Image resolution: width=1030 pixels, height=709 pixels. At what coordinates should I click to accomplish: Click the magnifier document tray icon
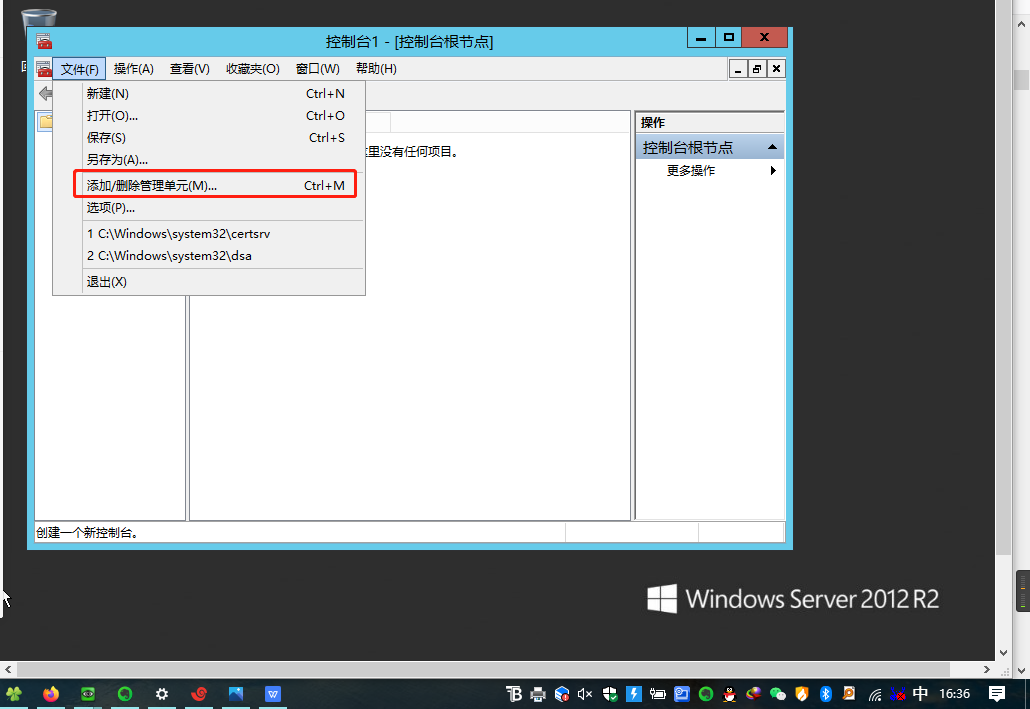tap(849, 693)
